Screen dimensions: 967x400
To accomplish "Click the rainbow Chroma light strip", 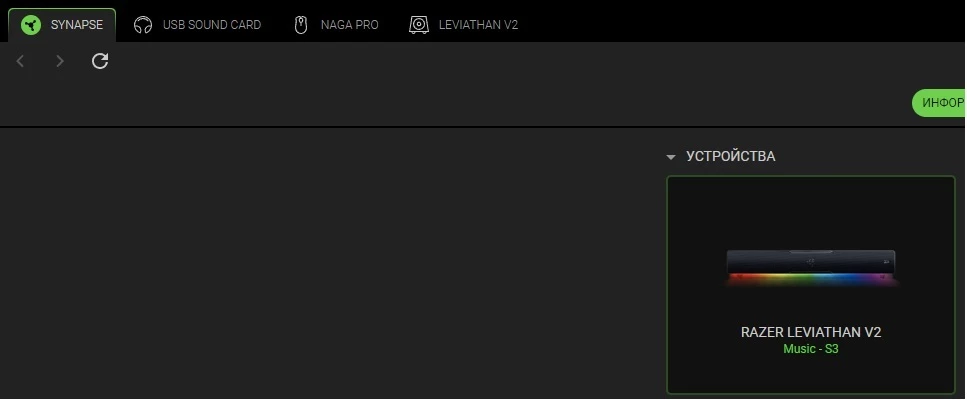I will [x=811, y=280].
